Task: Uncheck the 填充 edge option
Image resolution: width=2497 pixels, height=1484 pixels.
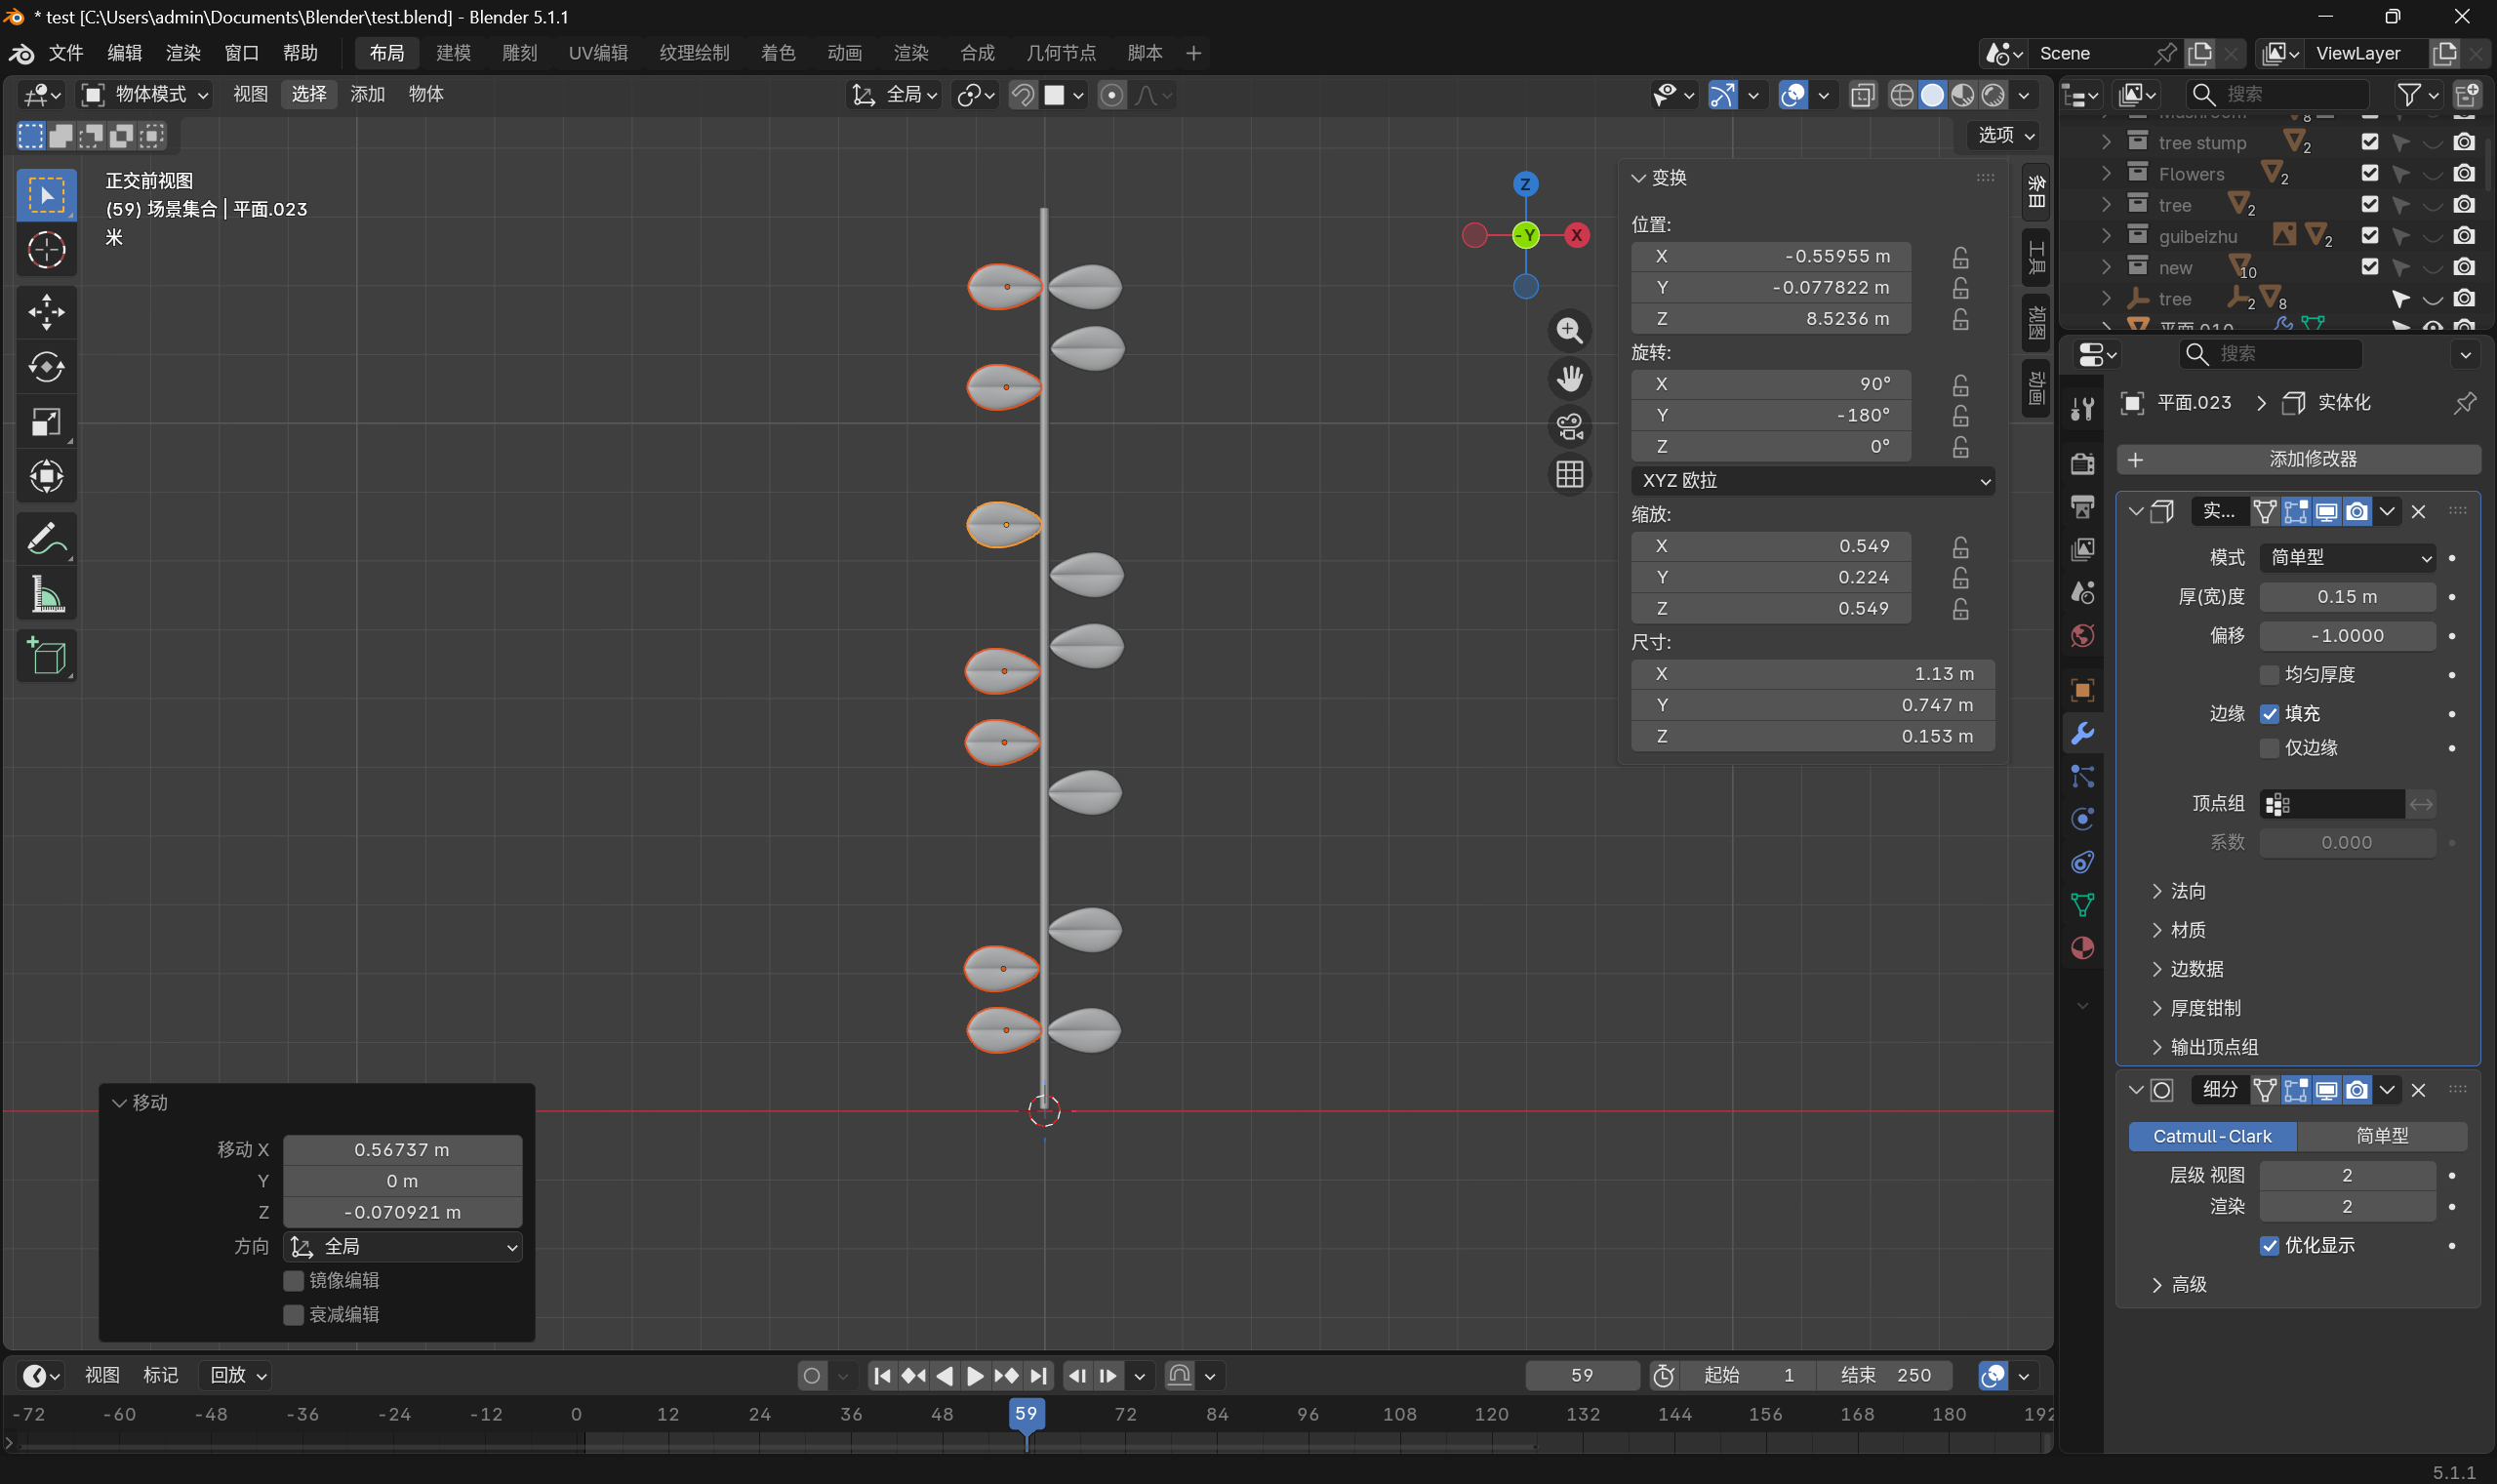Action: coord(2269,714)
